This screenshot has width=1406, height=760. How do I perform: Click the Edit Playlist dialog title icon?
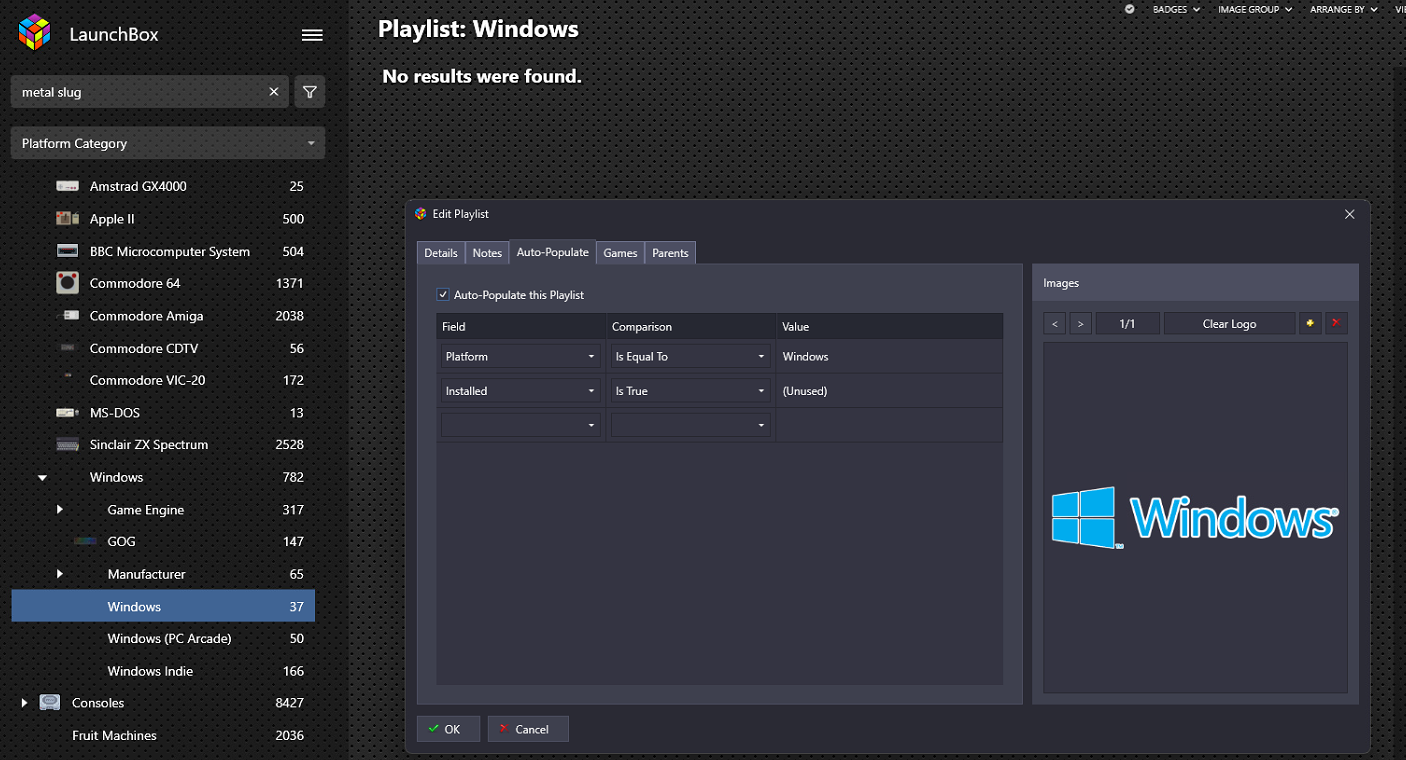[421, 214]
